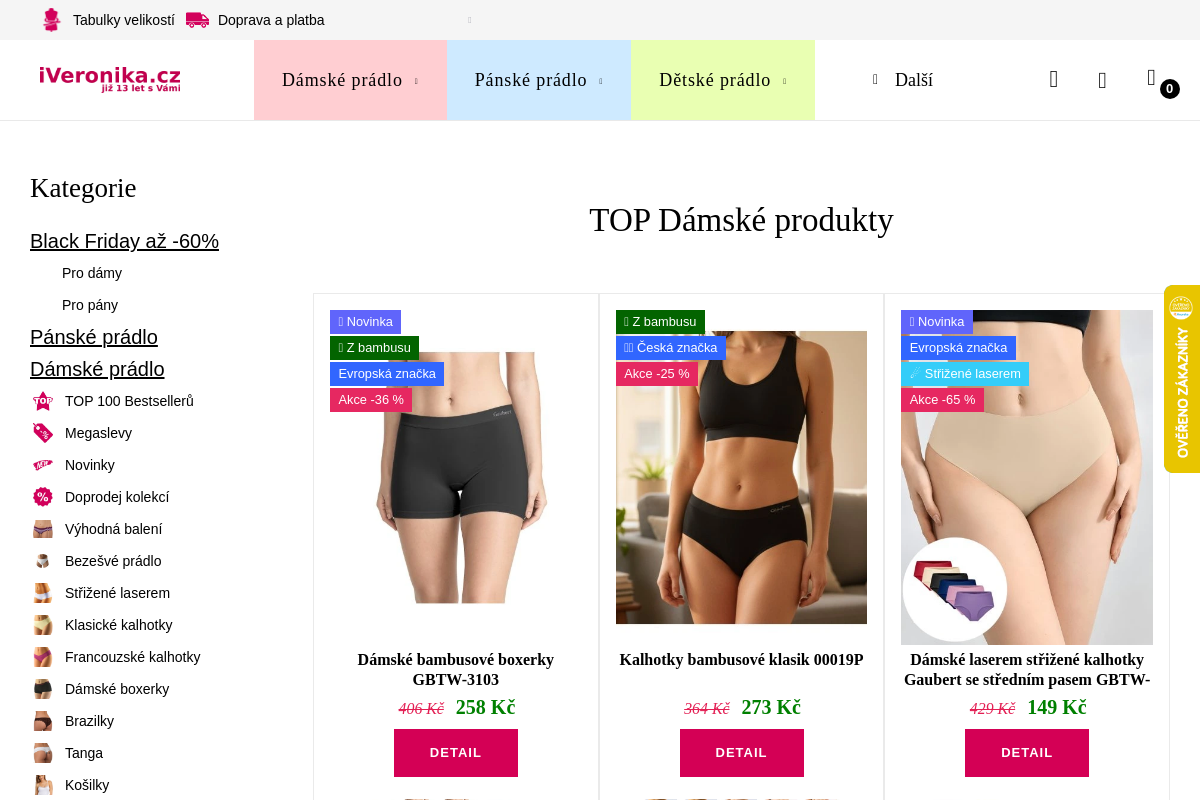The width and height of the screenshot is (1200, 800).
Task: Click the Tabulky velikostí mannequin icon
Action: pyautogui.click(x=52, y=20)
